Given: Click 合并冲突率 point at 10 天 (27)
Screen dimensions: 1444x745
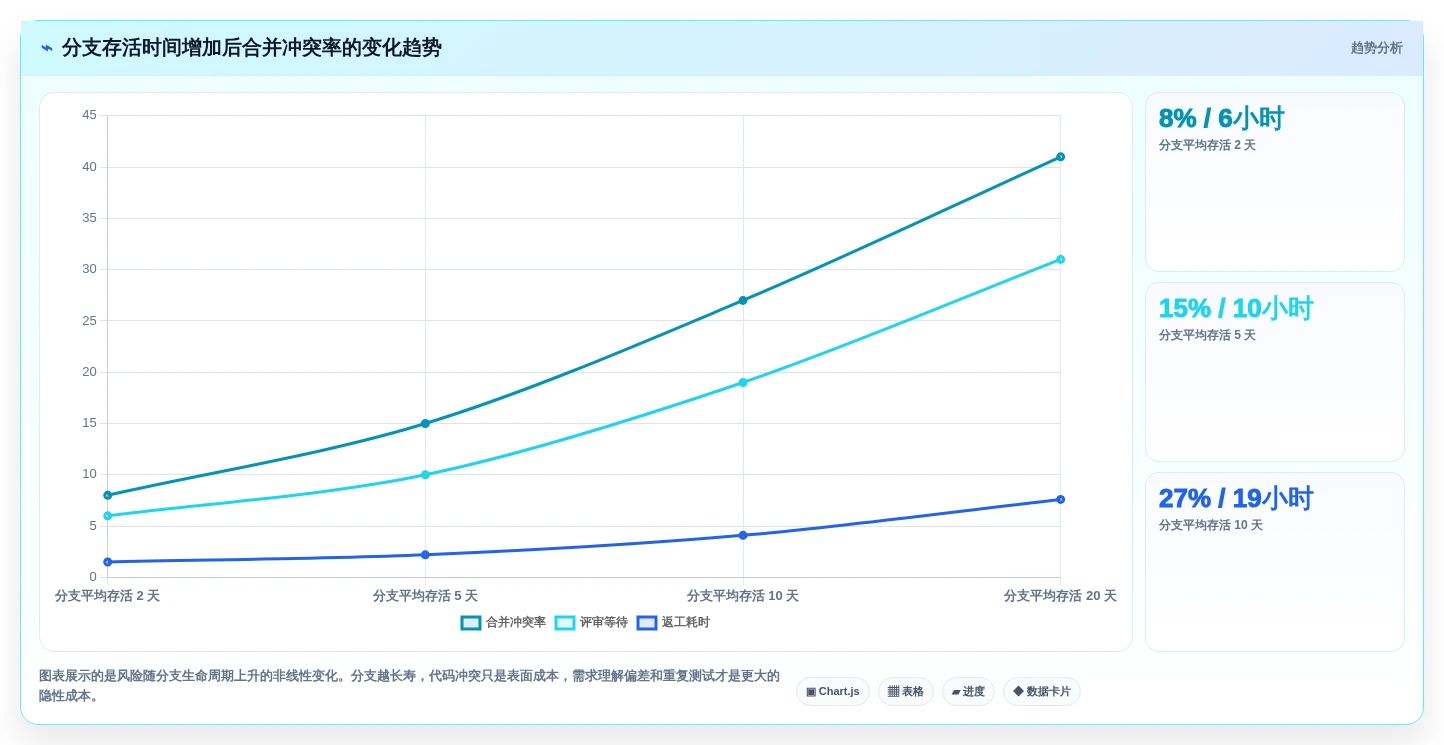Looking at the screenshot, I should click(743, 300).
